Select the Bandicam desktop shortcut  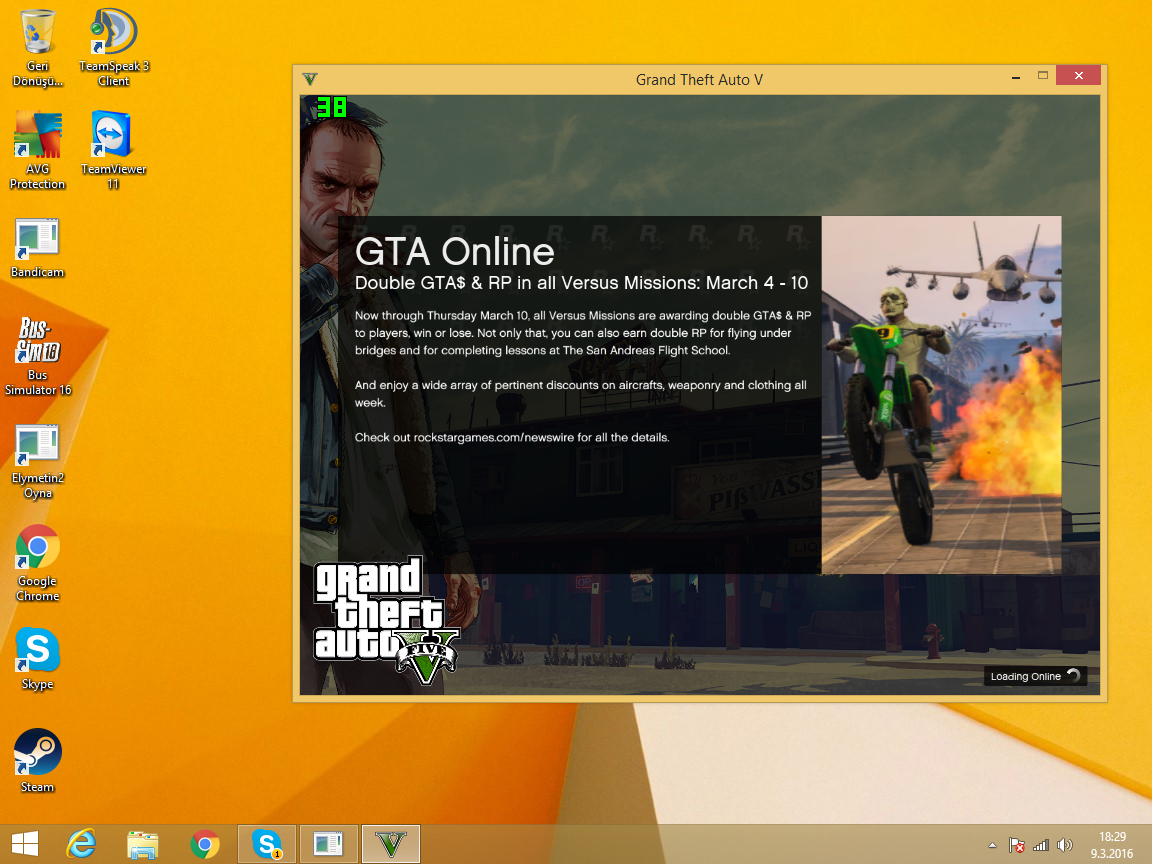click(x=37, y=241)
